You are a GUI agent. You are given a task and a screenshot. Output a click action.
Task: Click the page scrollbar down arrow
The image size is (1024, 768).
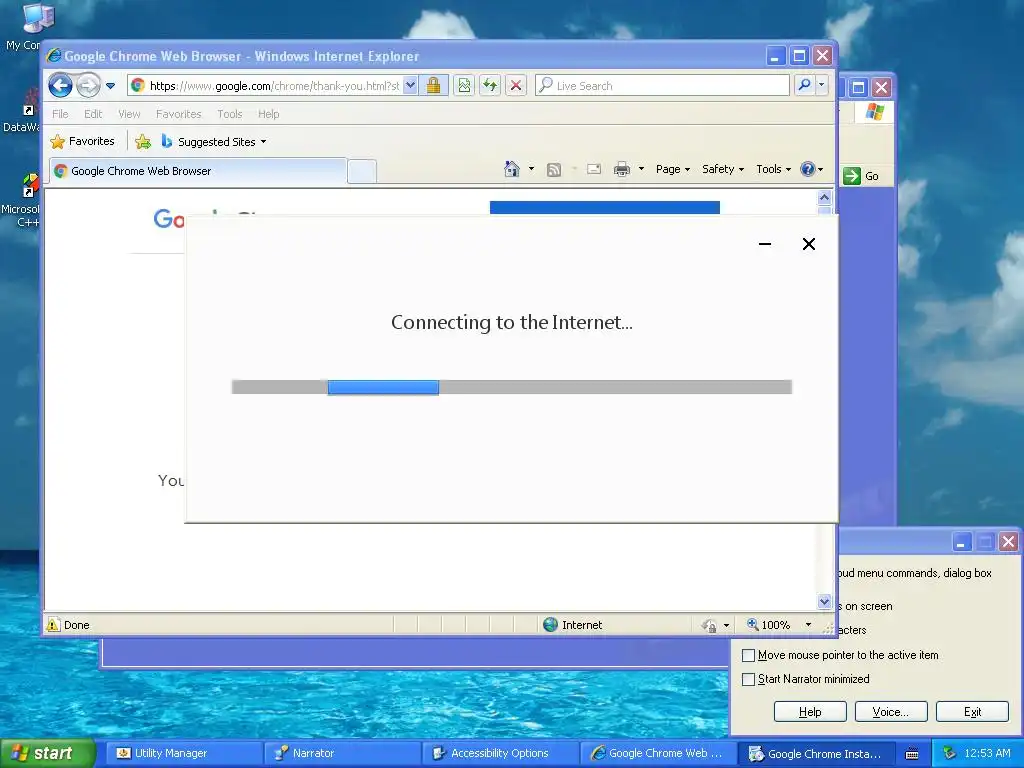(x=824, y=601)
